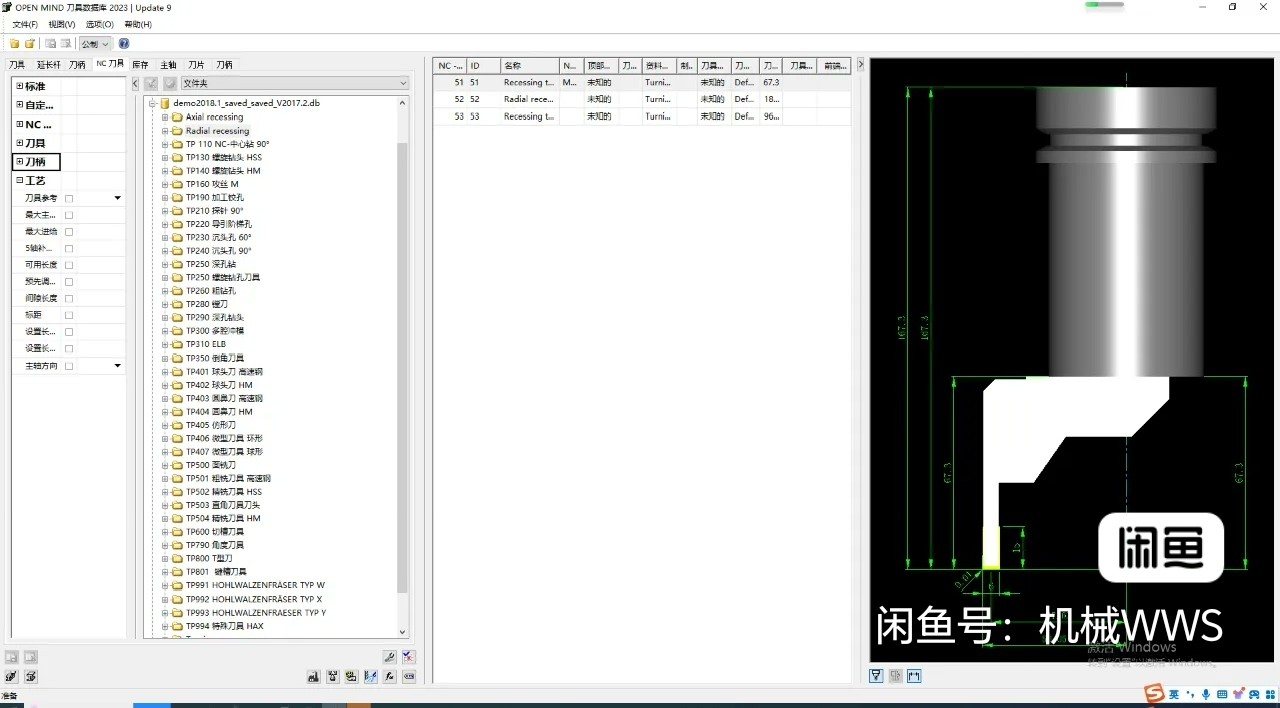This screenshot has height=708, width=1280.
Task: Click the filter icon below the 3D tool preview
Action: [x=876, y=676]
